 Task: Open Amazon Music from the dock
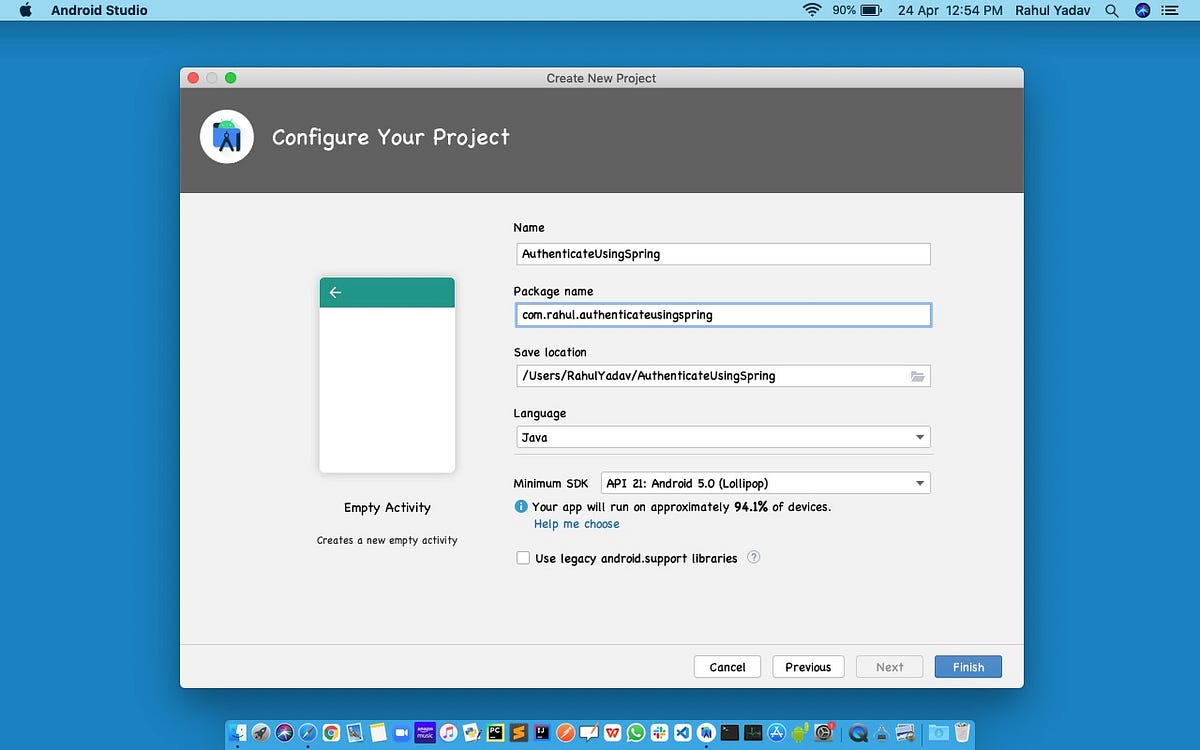point(425,732)
